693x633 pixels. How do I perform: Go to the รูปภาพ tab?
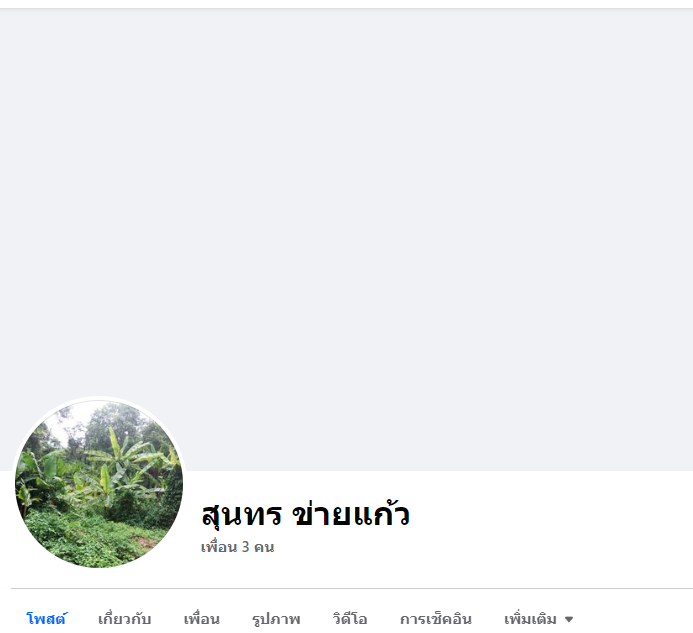(276, 618)
